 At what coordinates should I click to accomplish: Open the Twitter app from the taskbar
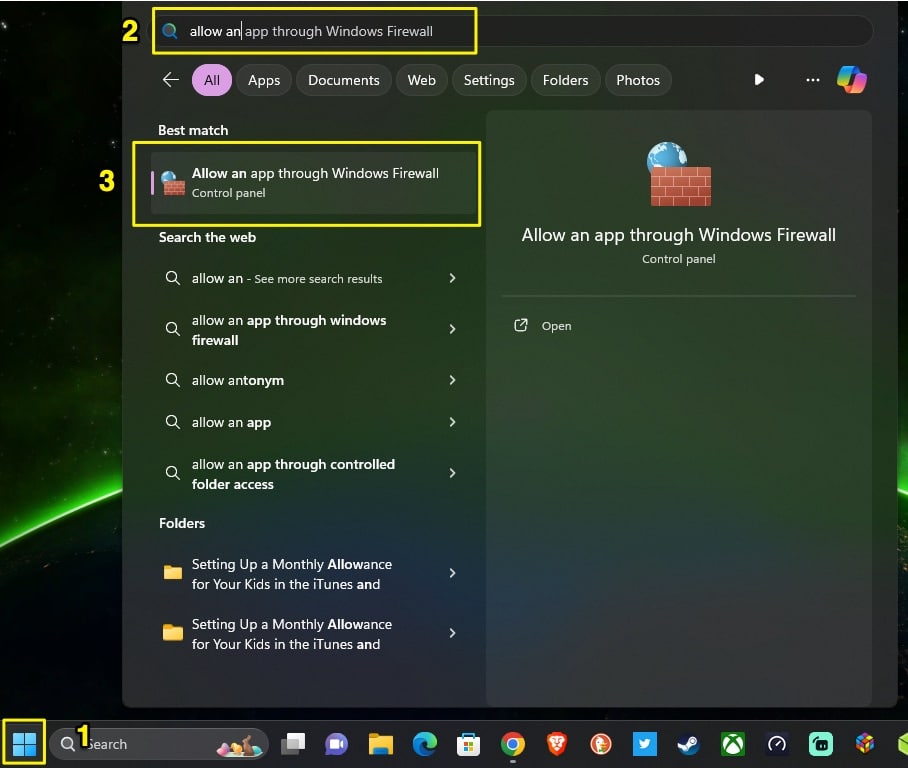click(645, 744)
